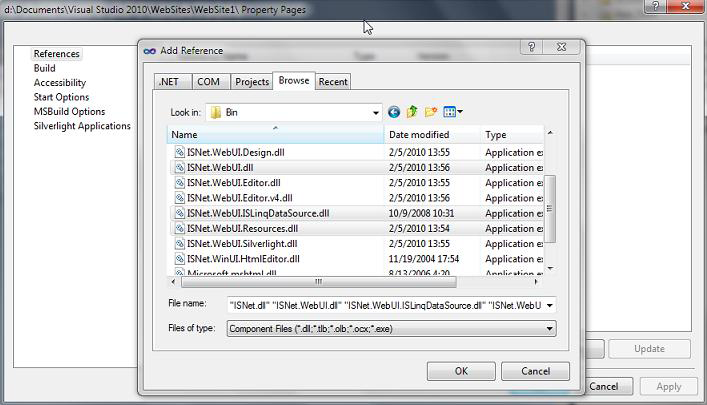Select Build in Property Pages list
707x405 pixels.
pos(45,68)
